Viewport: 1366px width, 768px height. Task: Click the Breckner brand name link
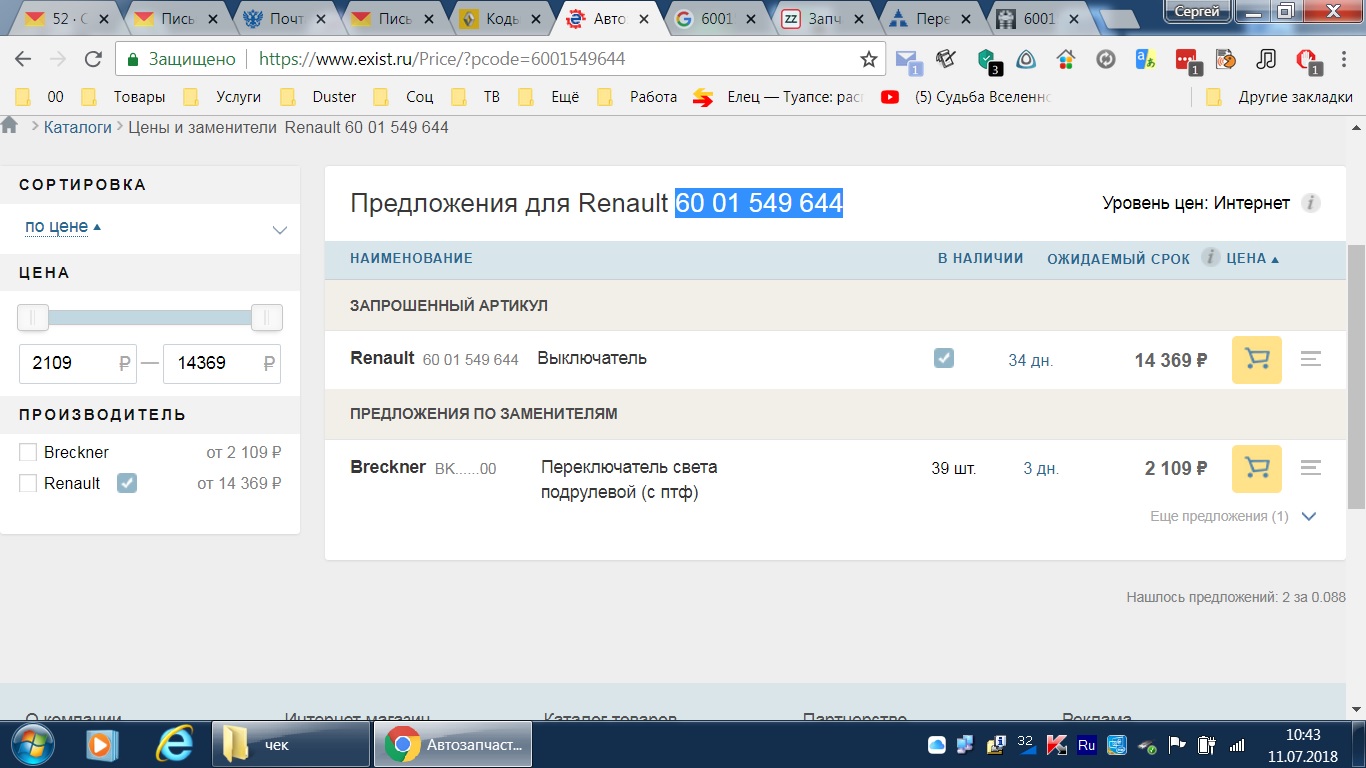coord(388,467)
